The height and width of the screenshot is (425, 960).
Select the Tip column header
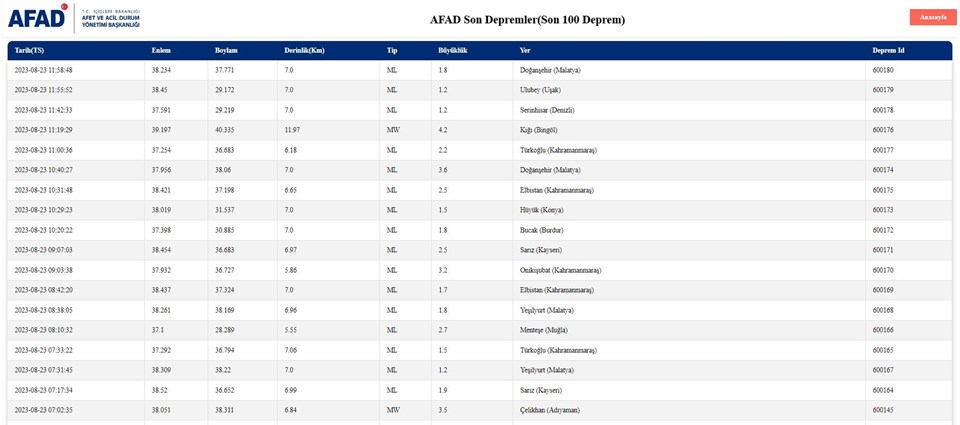[392, 50]
